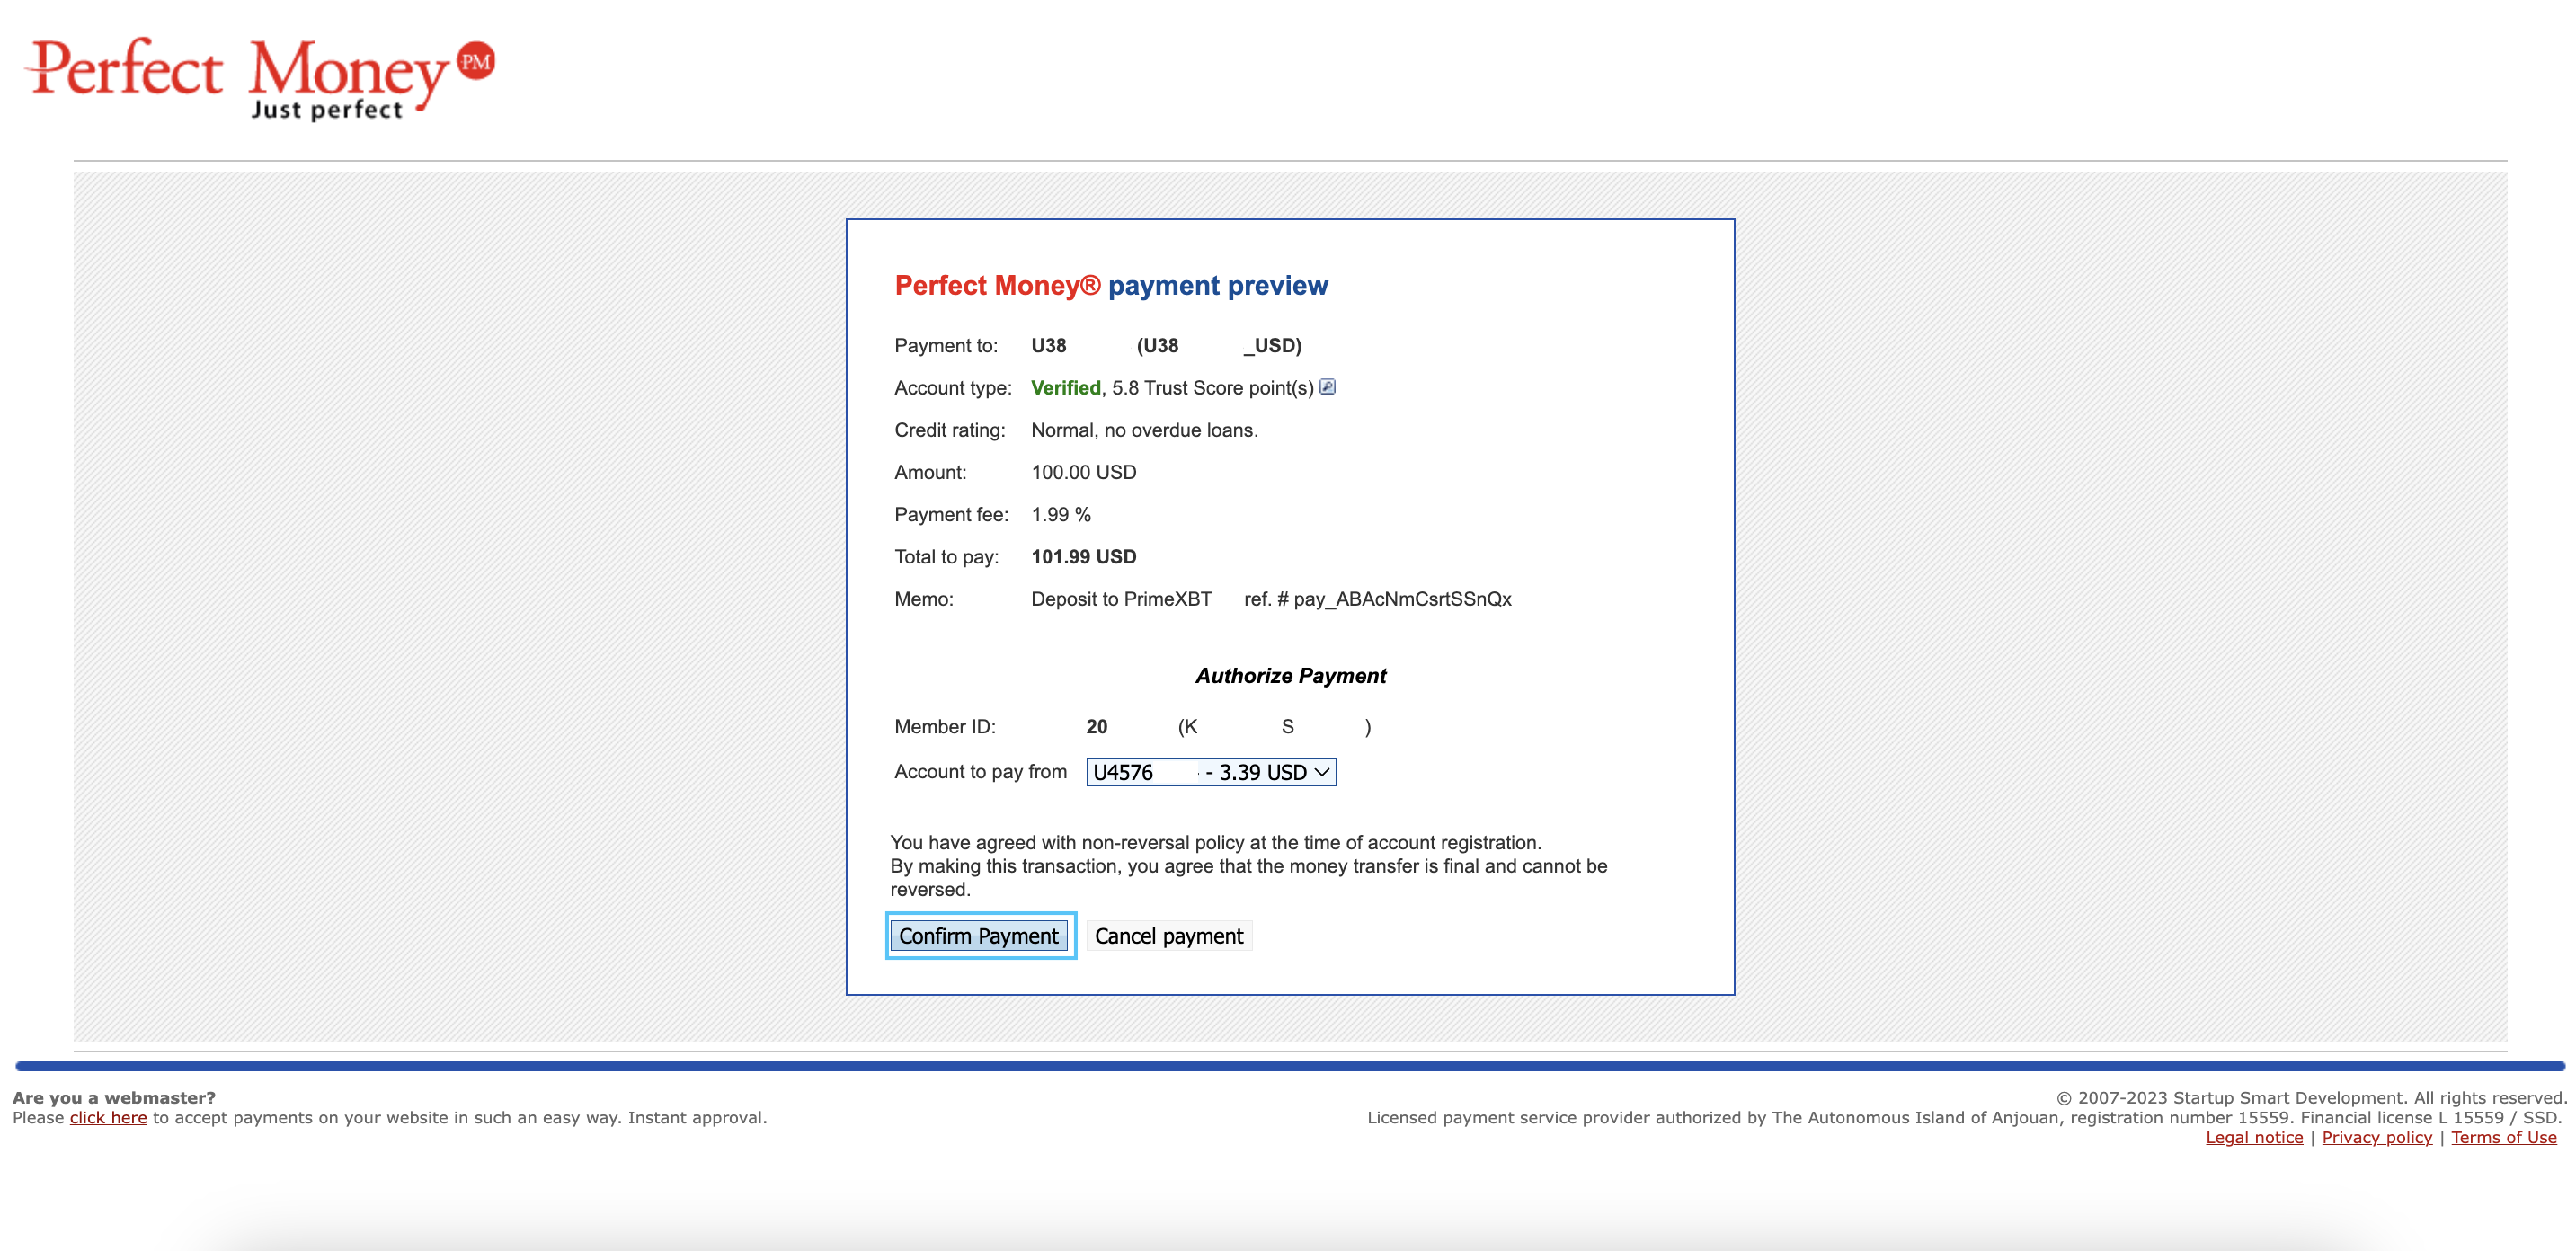Click the red PM circle badge
This screenshot has height=1251, width=2576.
point(476,62)
